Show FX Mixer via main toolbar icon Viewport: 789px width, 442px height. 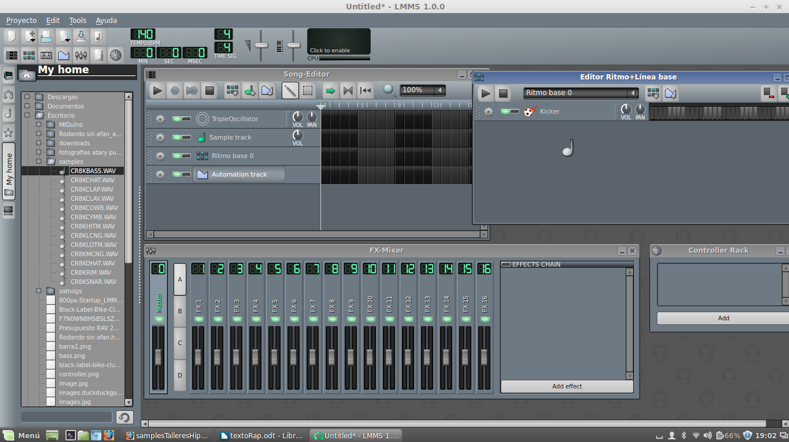81,55
